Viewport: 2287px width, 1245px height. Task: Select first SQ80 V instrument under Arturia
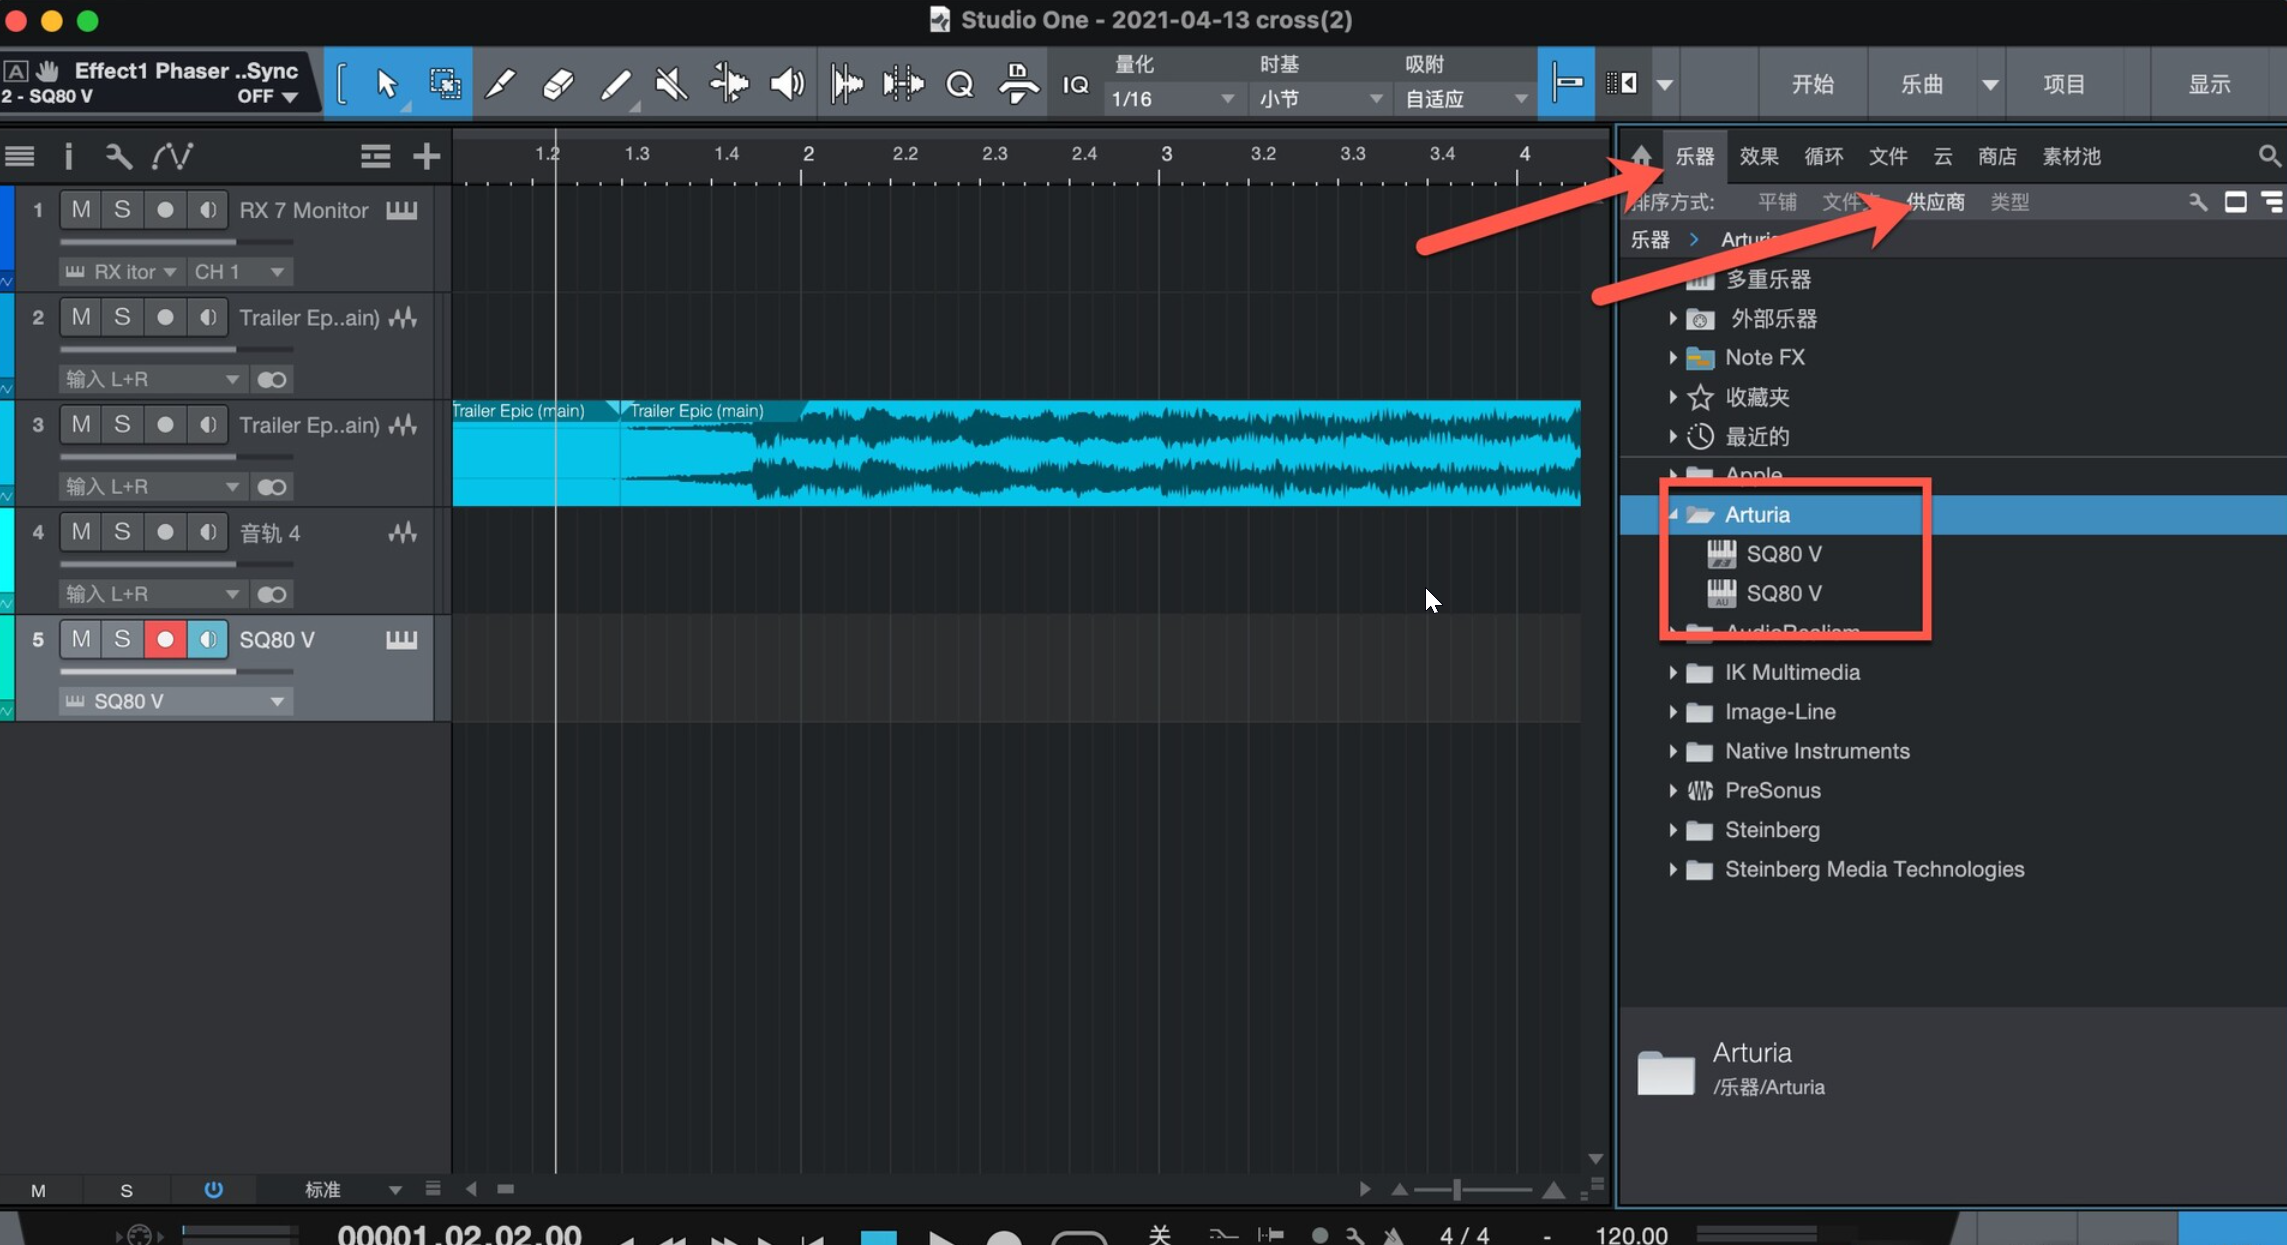pyautogui.click(x=1783, y=554)
